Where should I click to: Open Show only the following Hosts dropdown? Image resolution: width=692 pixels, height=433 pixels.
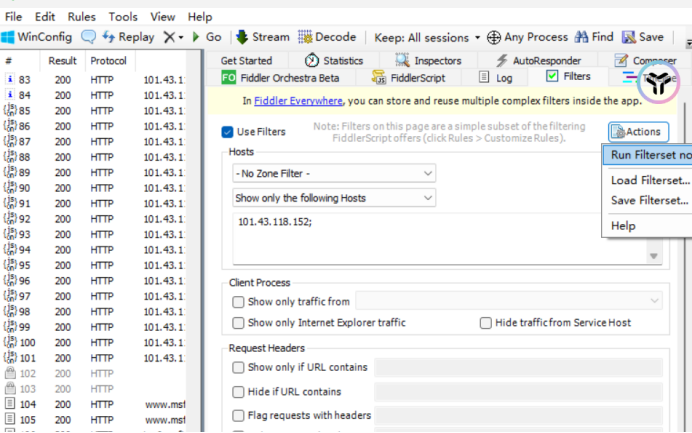click(334, 198)
